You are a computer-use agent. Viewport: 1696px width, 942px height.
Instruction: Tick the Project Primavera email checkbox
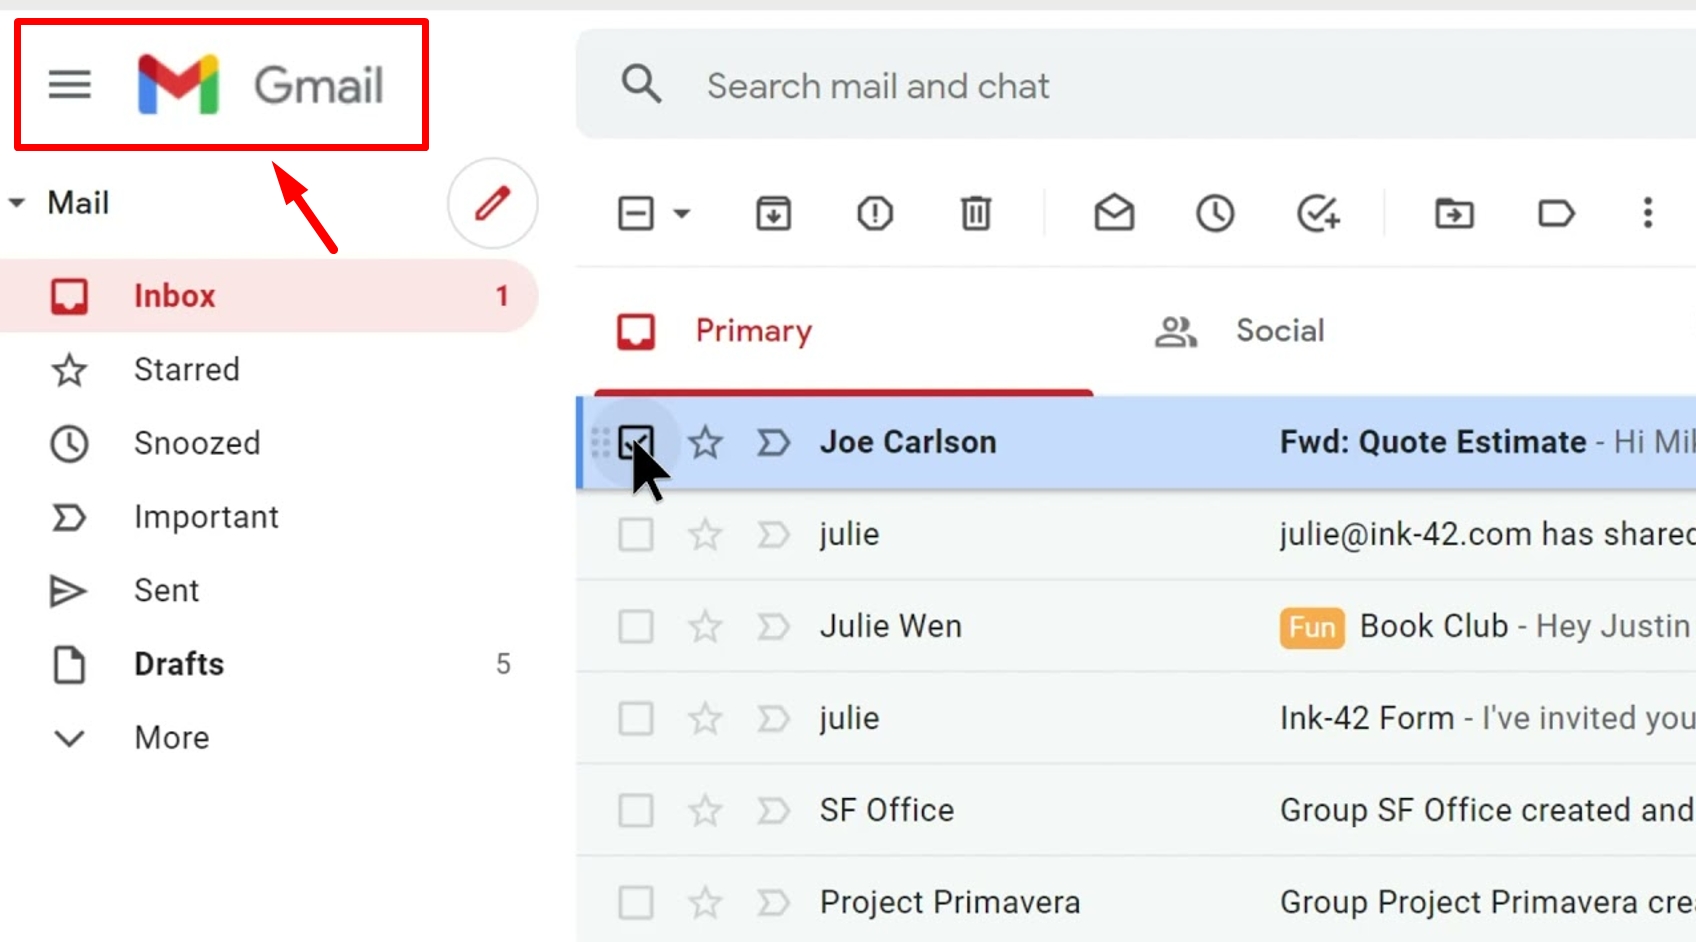(636, 903)
